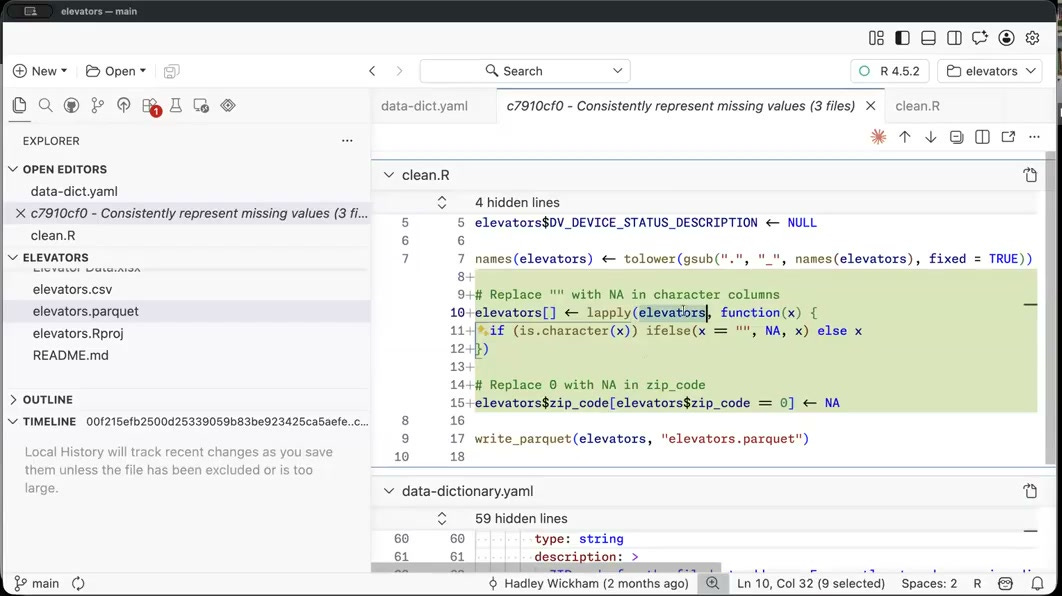
Task: Open the diamond-shaped icon in the activity bar
Action: 228,105
